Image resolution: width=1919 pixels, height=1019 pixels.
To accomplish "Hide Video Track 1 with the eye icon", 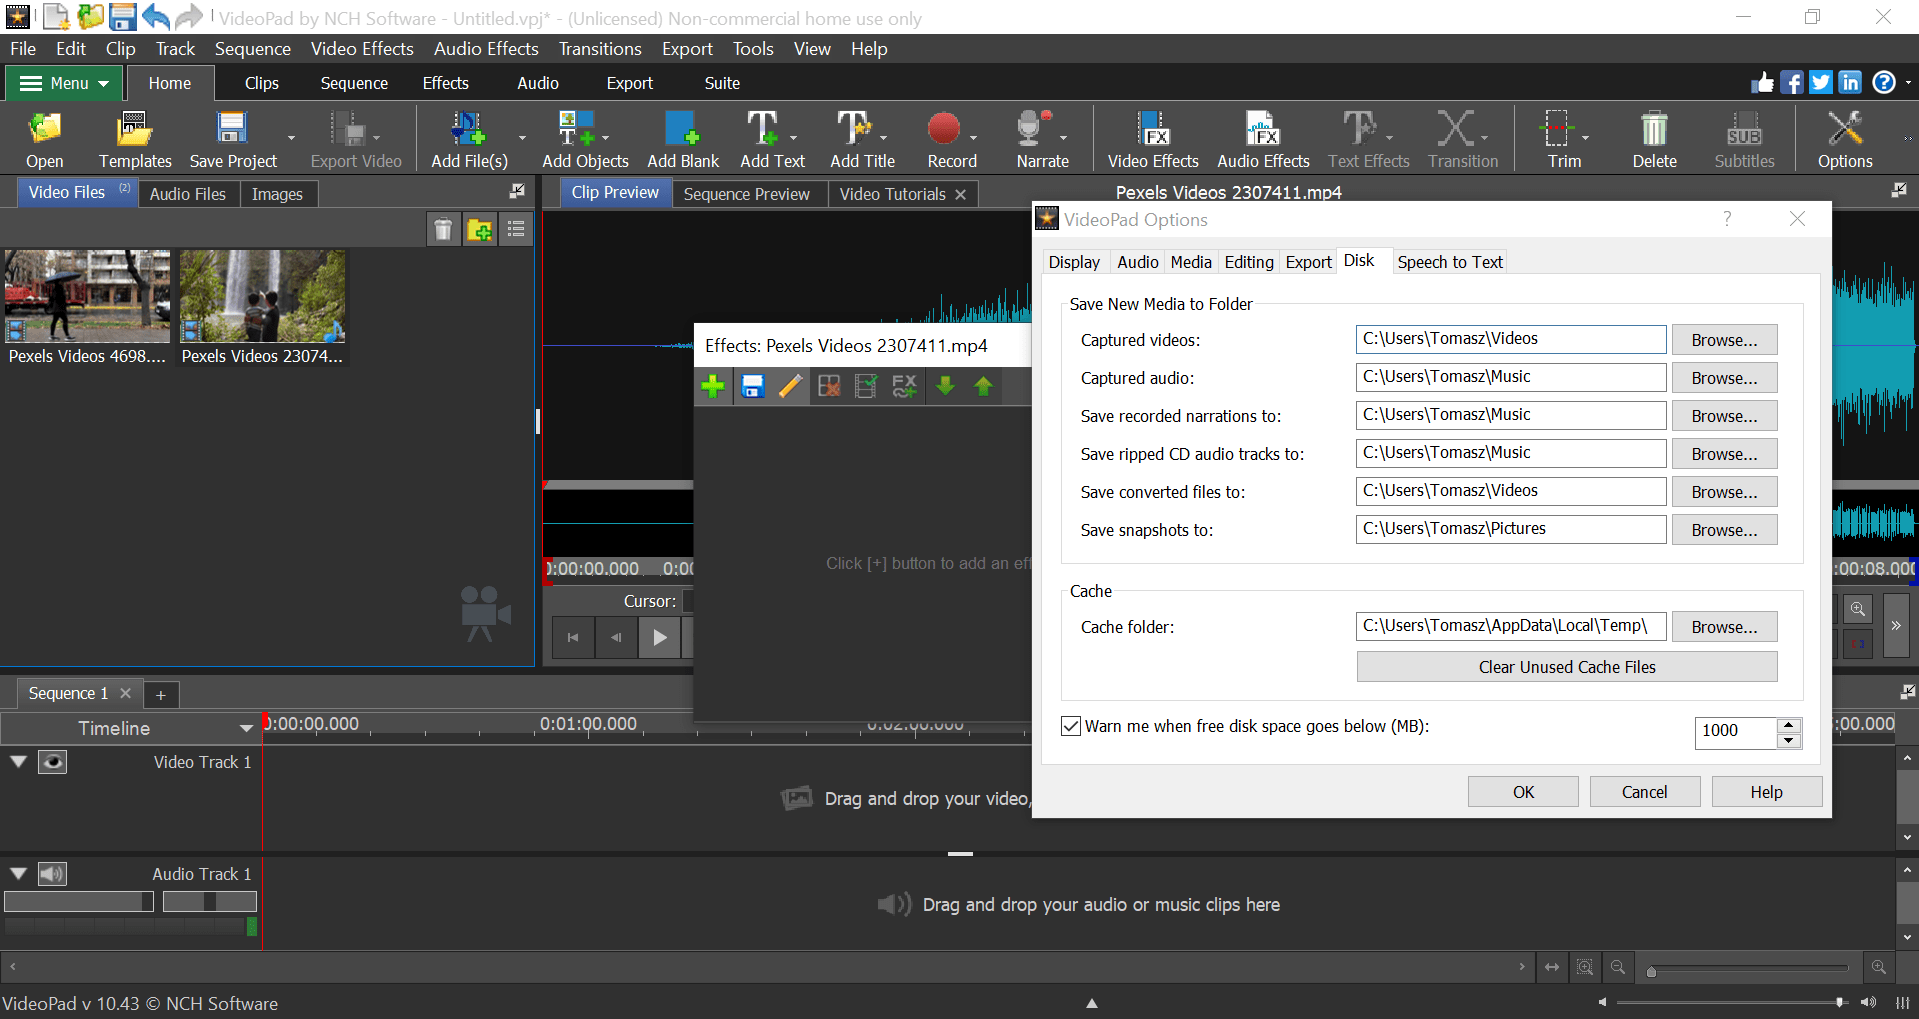I will [x=53, y=762].
